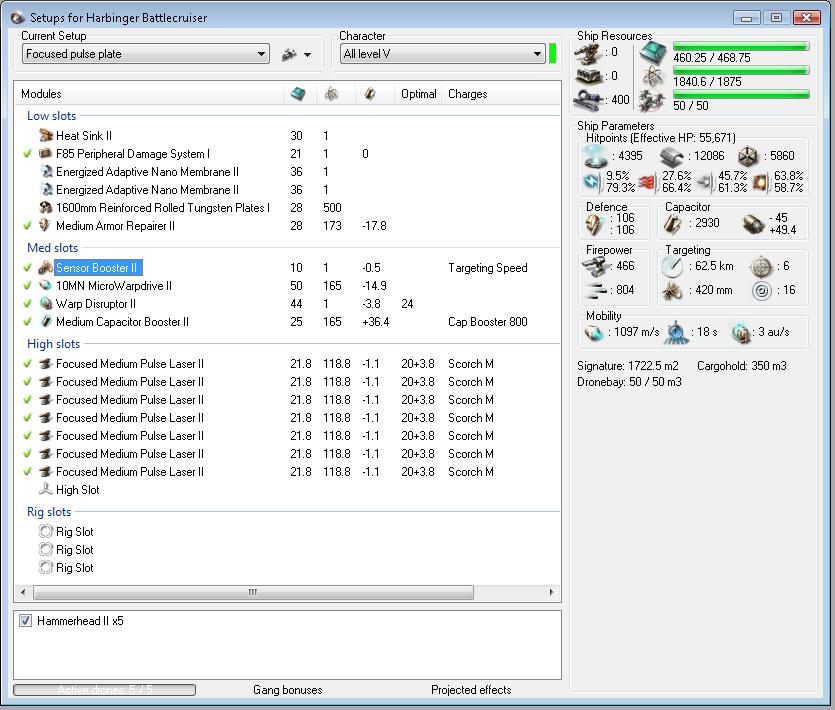Open the Projected effects tab
835x710 pixels.
point(471,690)
